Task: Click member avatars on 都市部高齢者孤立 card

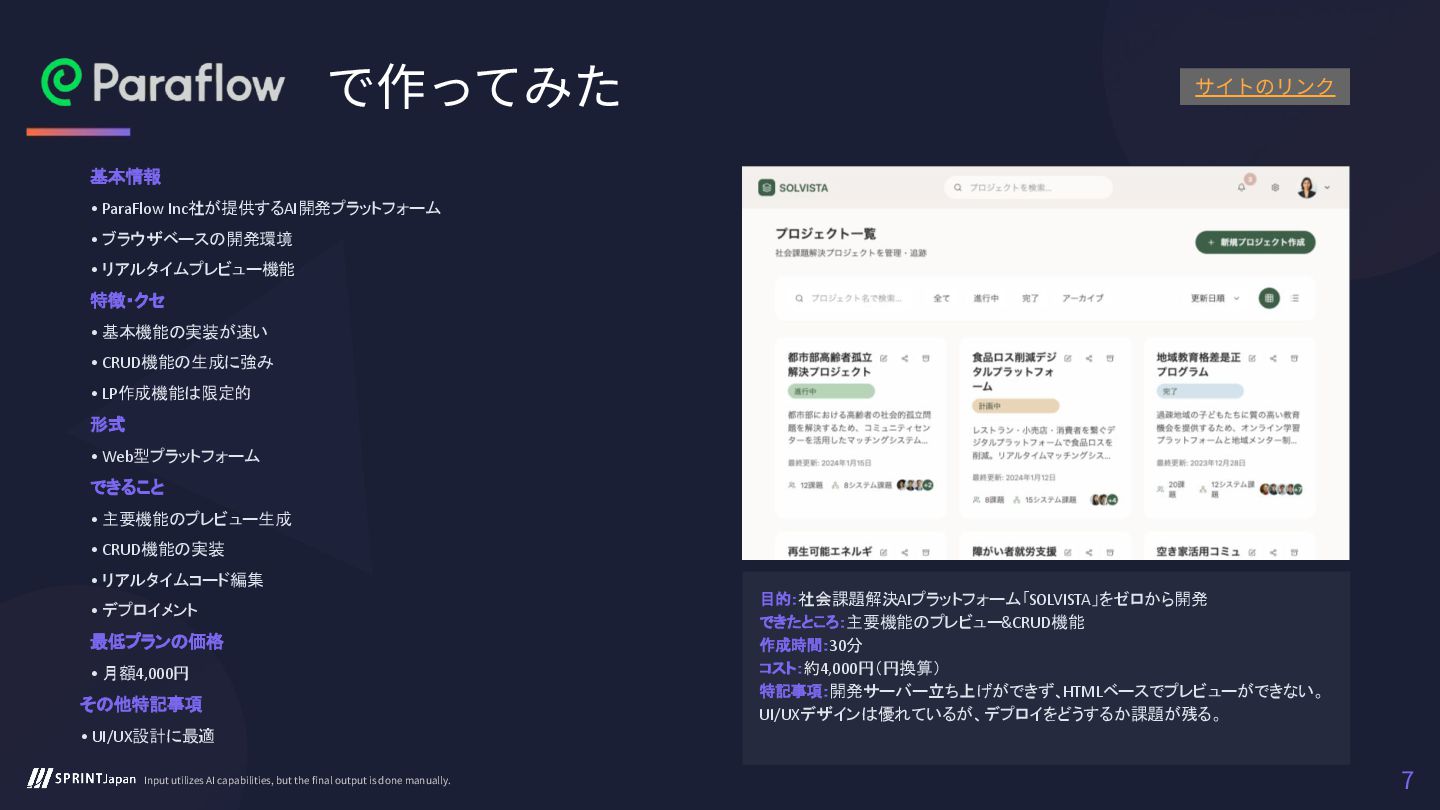Action: tap(915, 485)
